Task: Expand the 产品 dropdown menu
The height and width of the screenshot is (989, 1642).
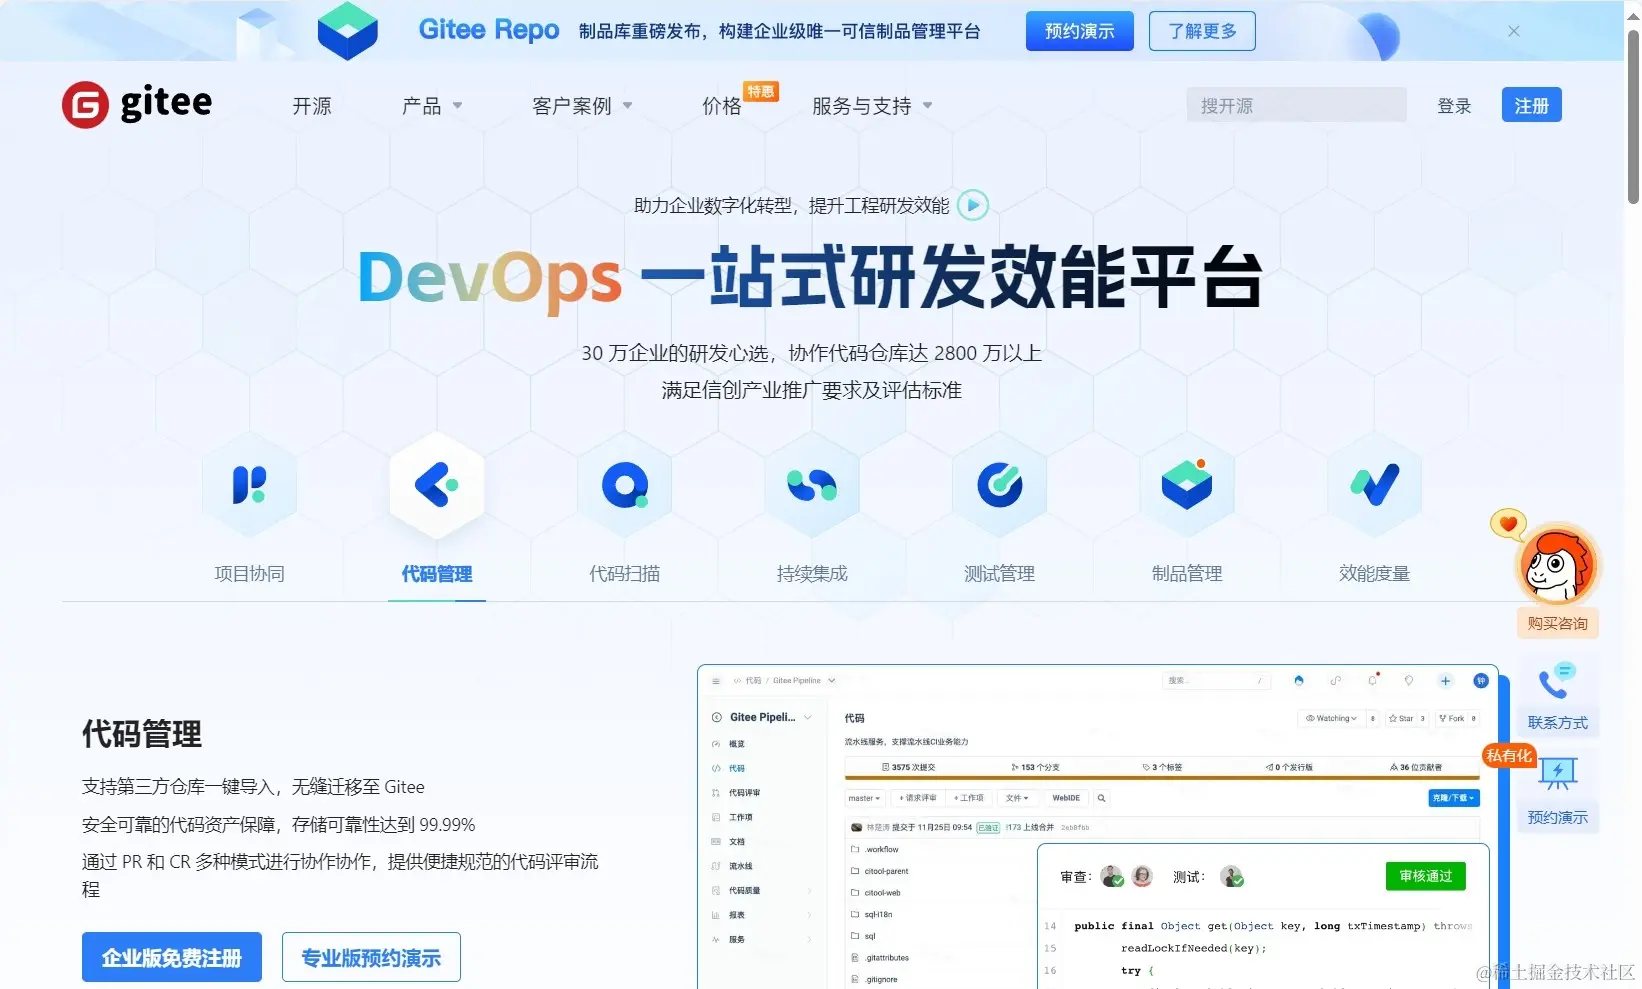Action: point(432,106)
